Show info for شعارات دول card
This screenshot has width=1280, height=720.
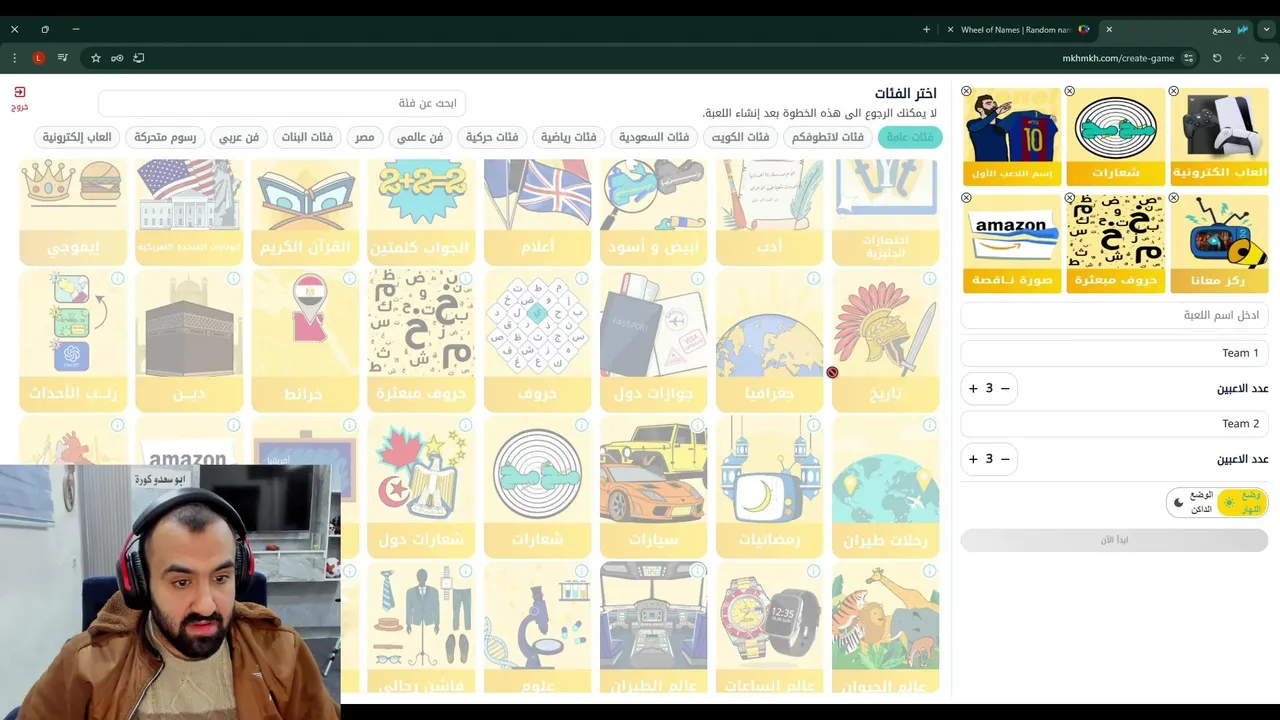click(466, 425)
